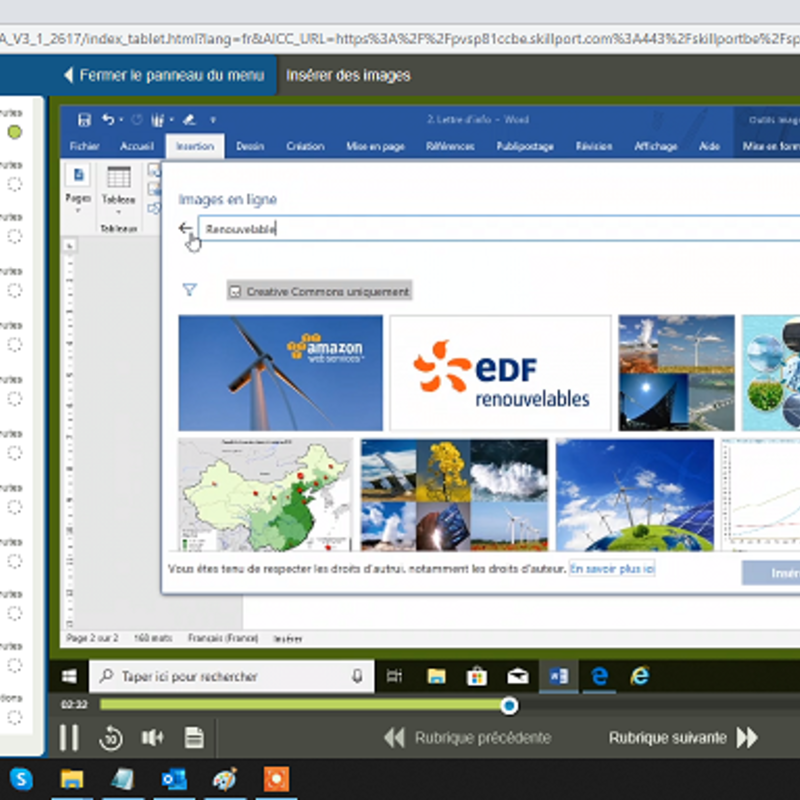Open the Pages button in ribbon
Viewport: 800px width, 800px height.
click(78, 188)
